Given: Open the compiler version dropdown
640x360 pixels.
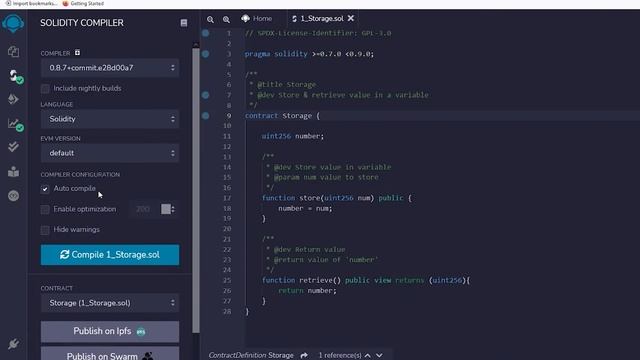Looking at the screenshot, I should coord(110,68).
